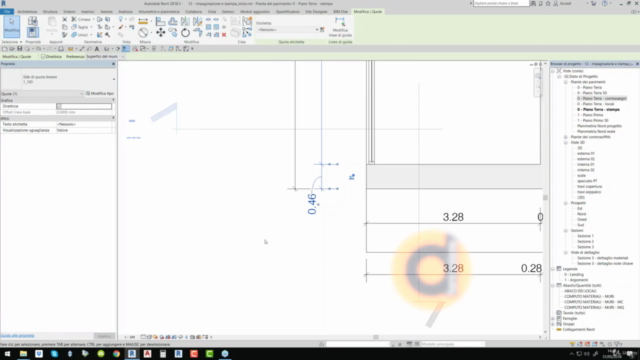Viewport: 640px width, 360px height.
Task: Expand the Piante dei controsoffitti node
Action: [x=566, y=137]
